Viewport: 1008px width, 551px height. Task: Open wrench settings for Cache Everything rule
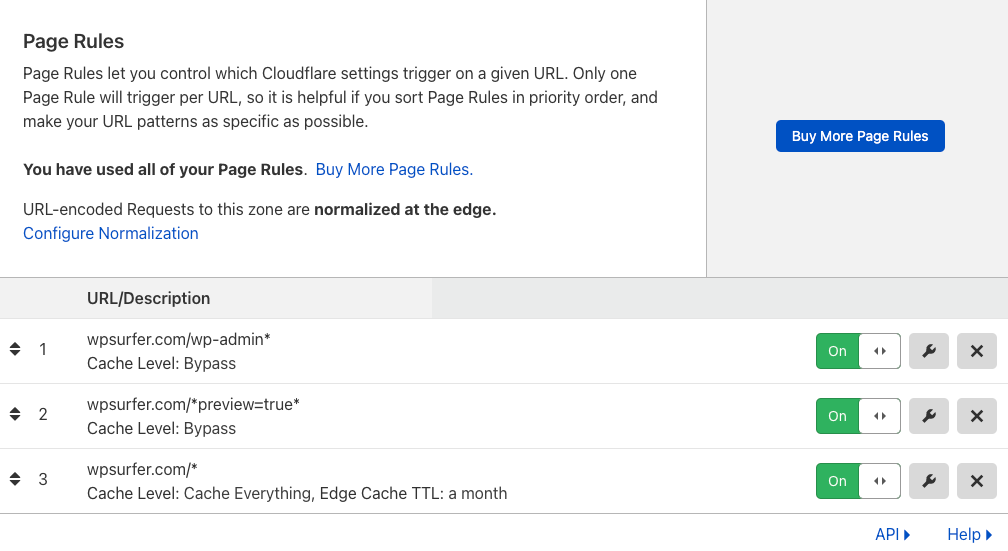929,481
